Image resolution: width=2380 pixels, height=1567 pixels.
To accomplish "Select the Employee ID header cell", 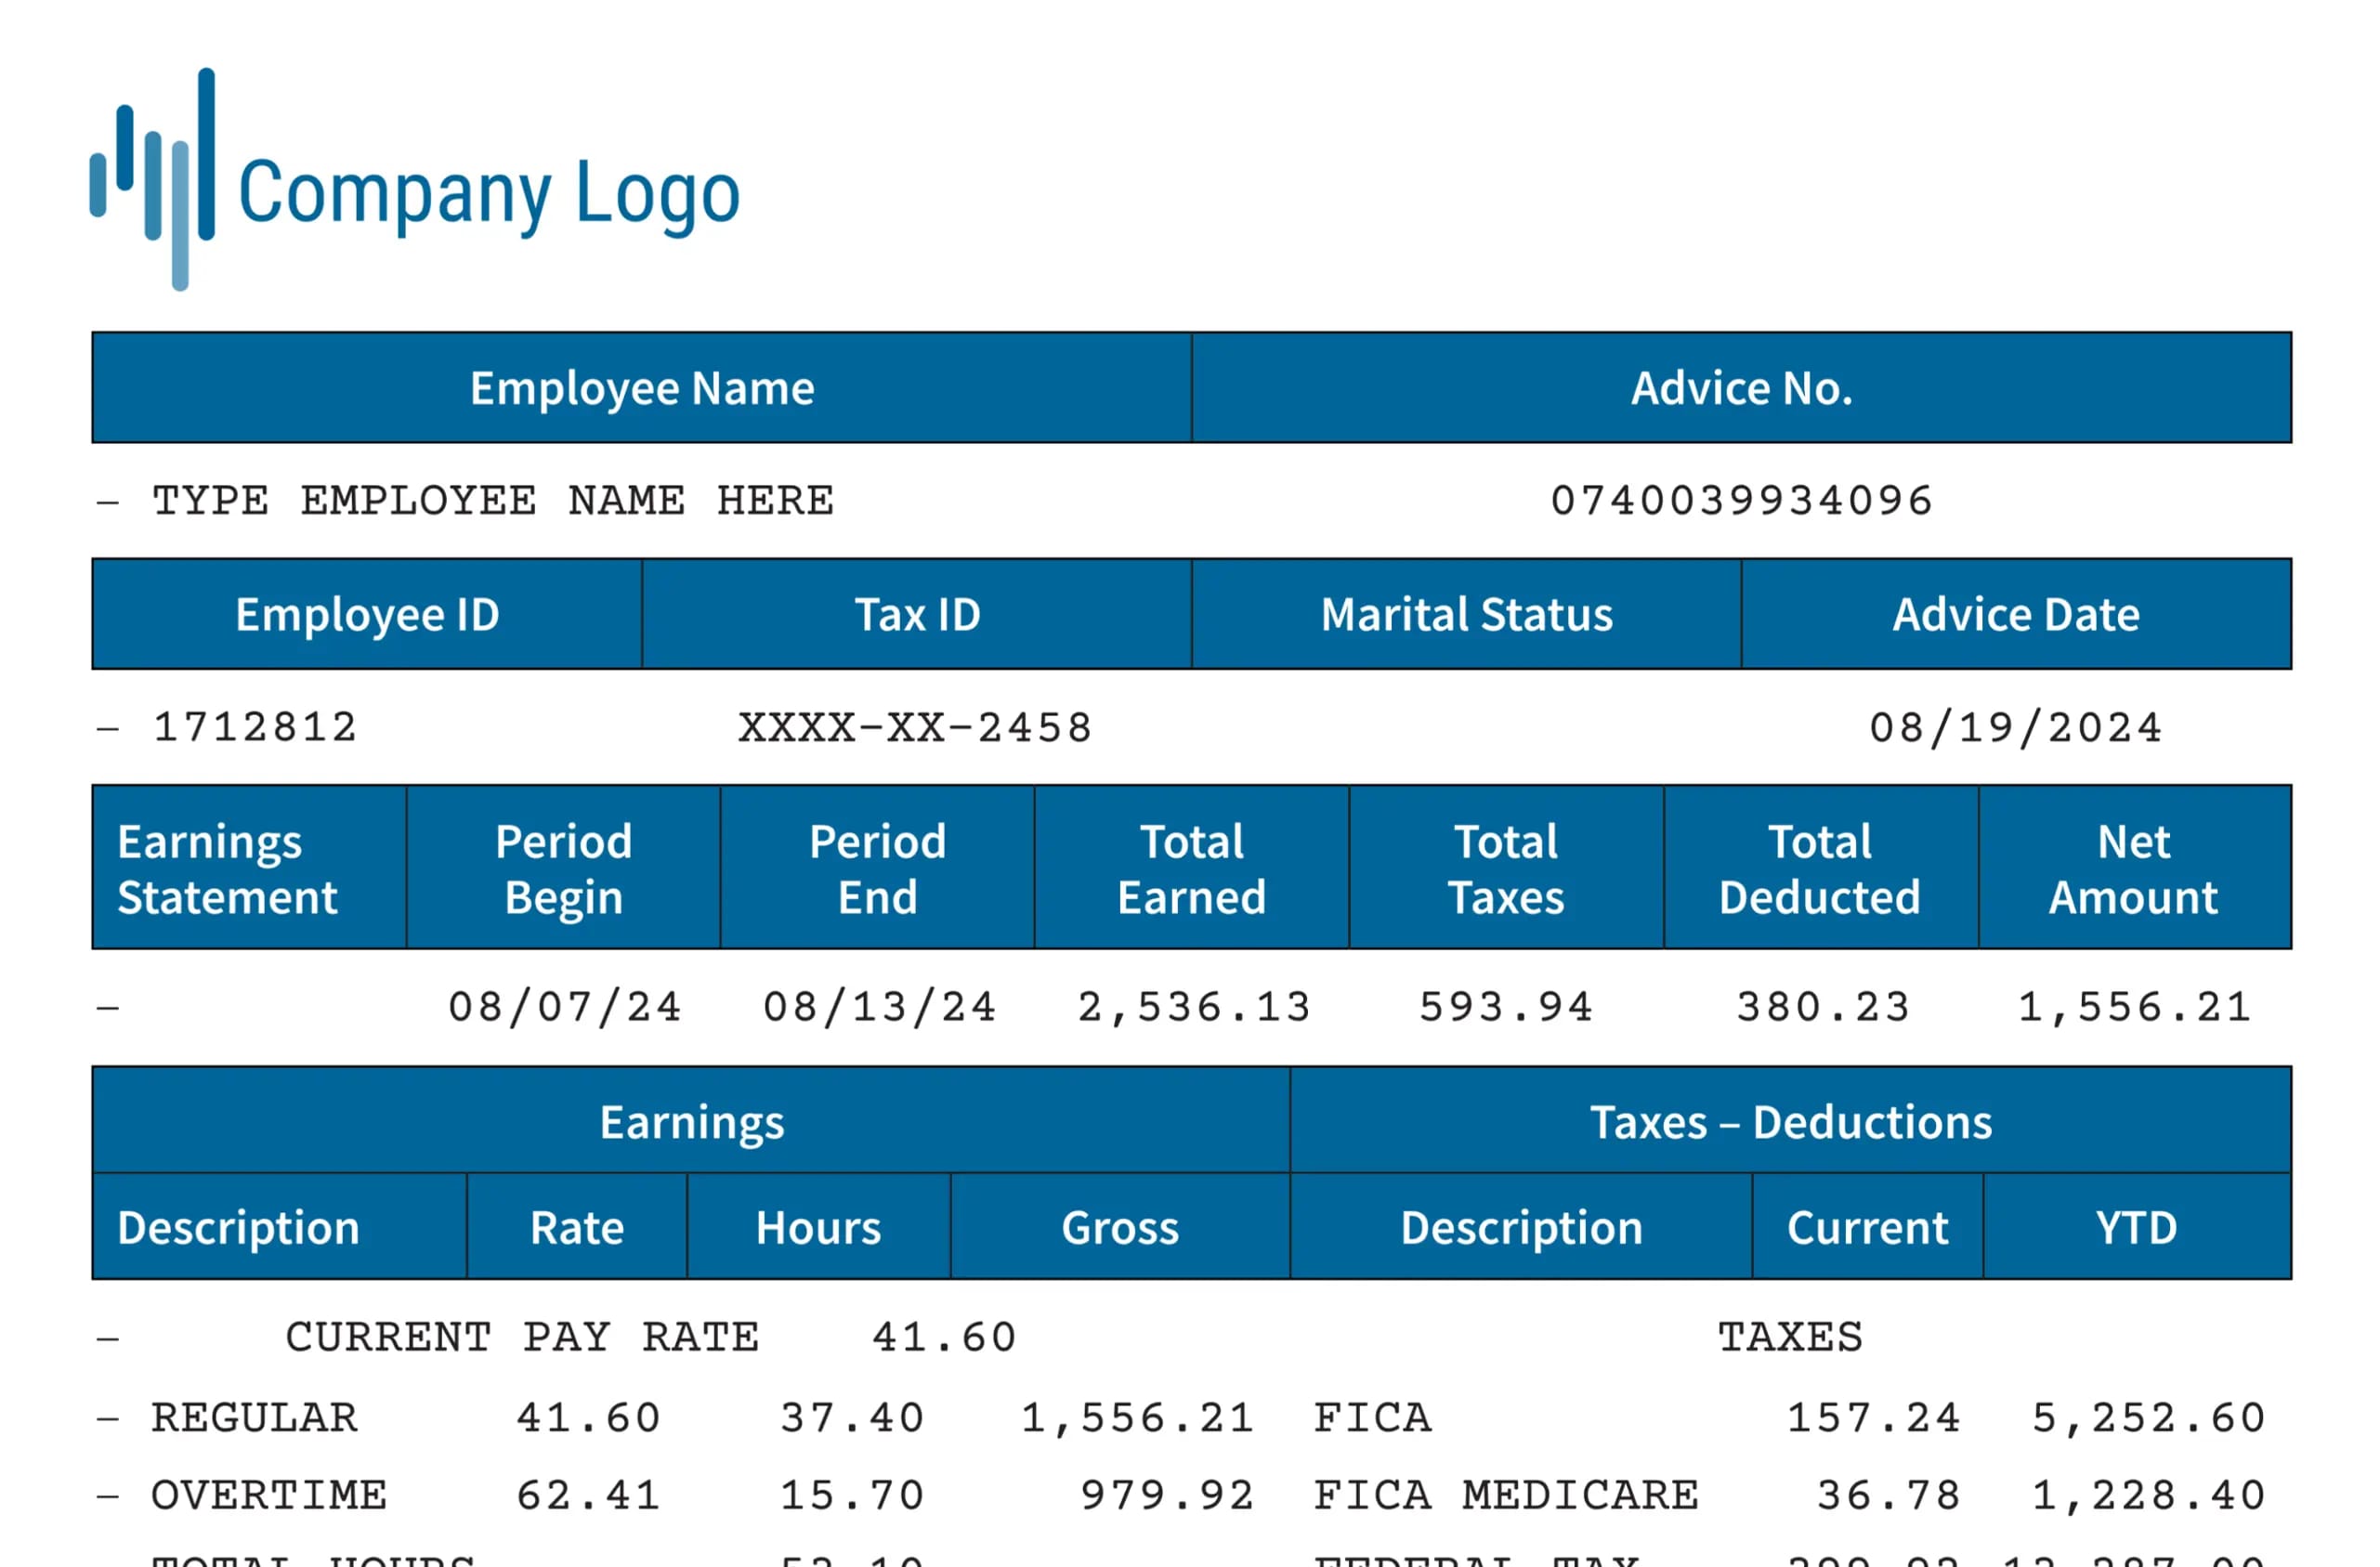I will (x=367, y=614).
